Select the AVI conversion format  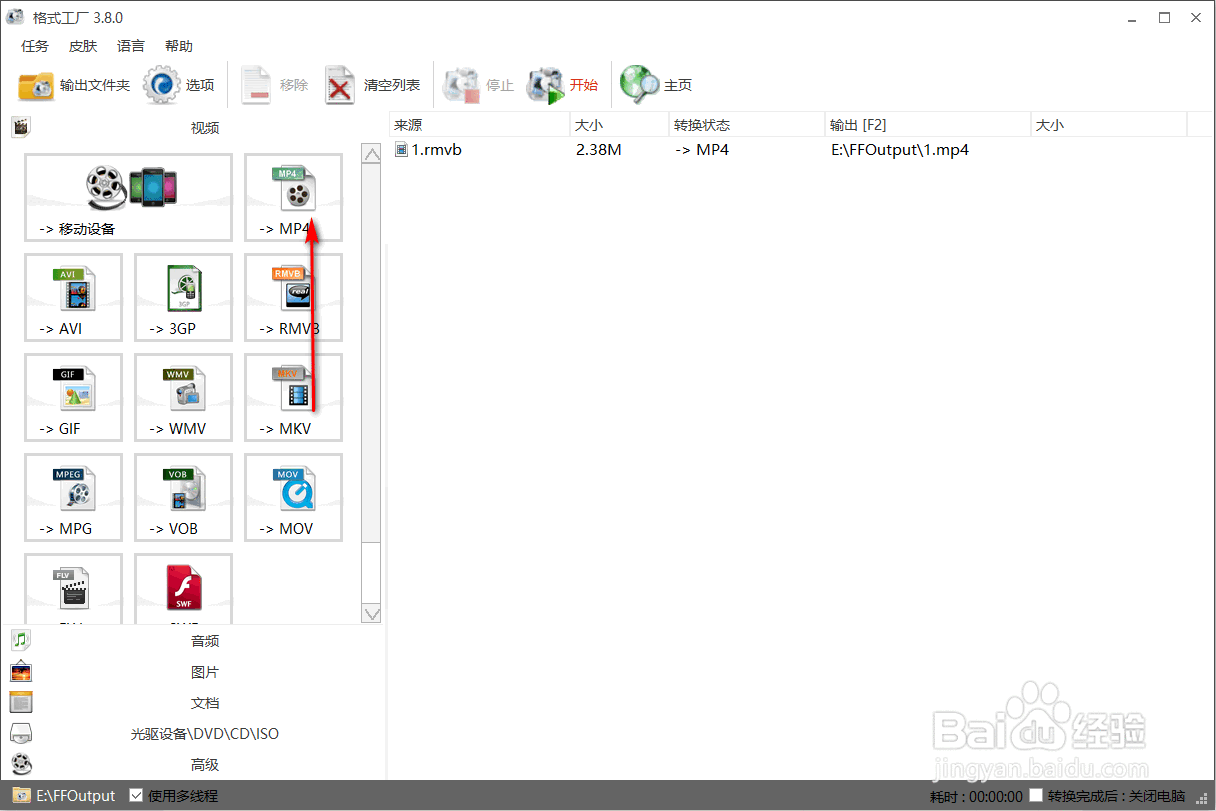[x=73, y=297]
